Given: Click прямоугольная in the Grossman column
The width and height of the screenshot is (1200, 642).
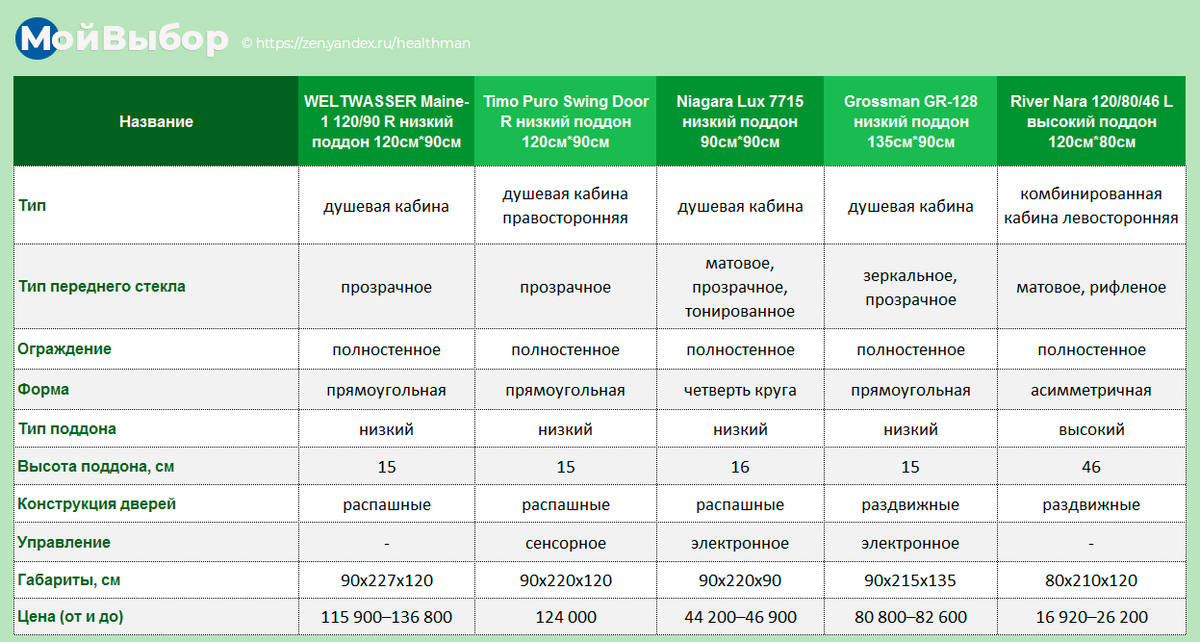Looking at the screenshot, I should 910,390.
